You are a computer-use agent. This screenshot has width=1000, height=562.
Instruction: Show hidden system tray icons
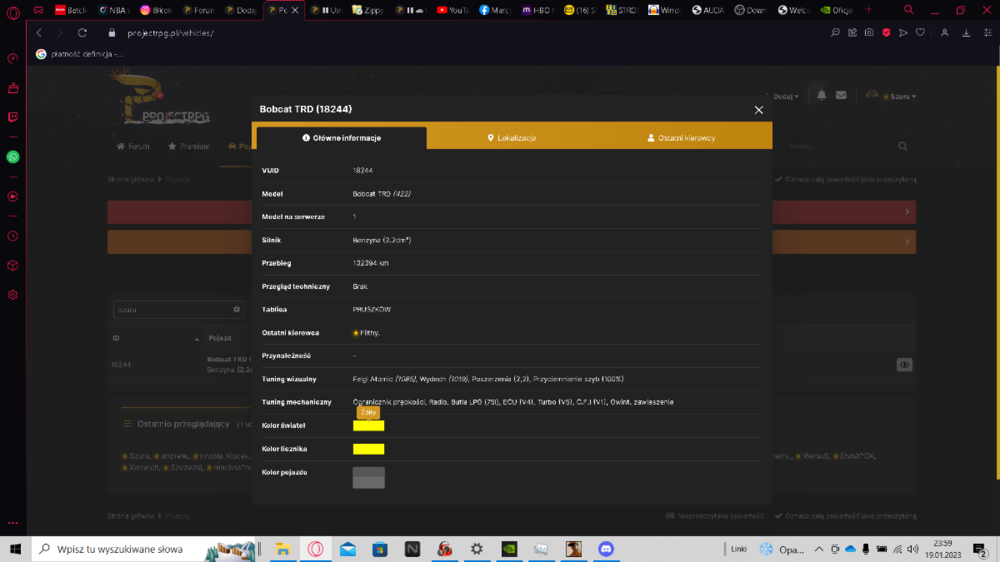click(819, 549)
